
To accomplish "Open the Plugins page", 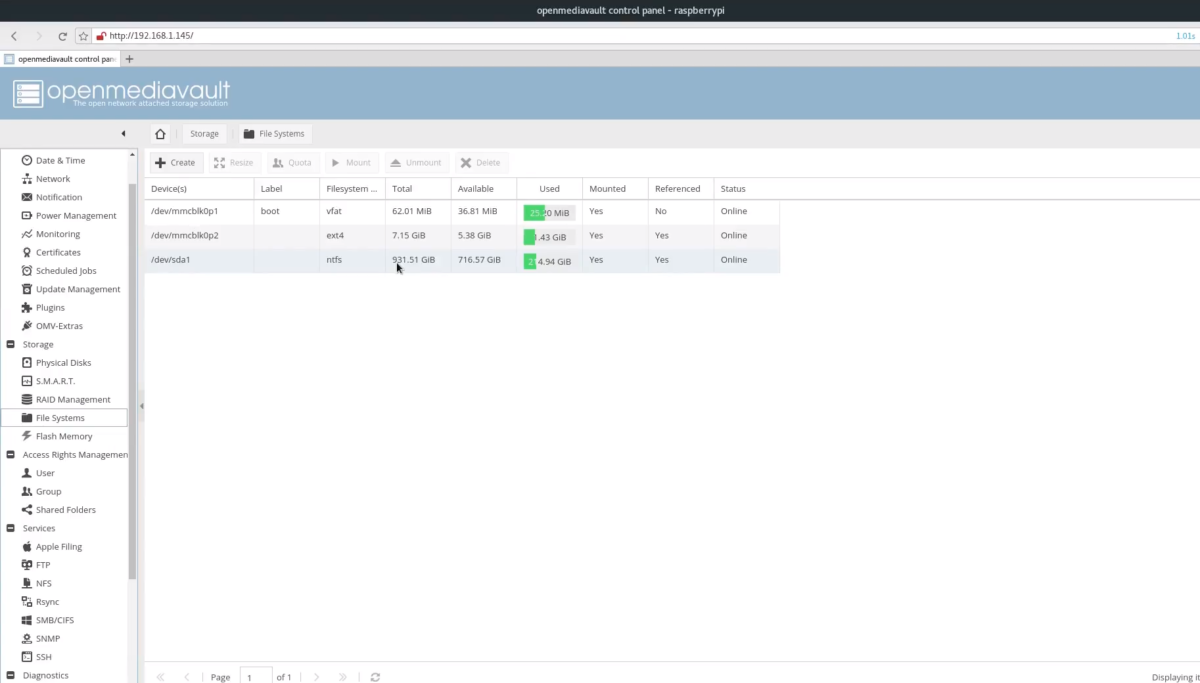I will coord(50,308).
